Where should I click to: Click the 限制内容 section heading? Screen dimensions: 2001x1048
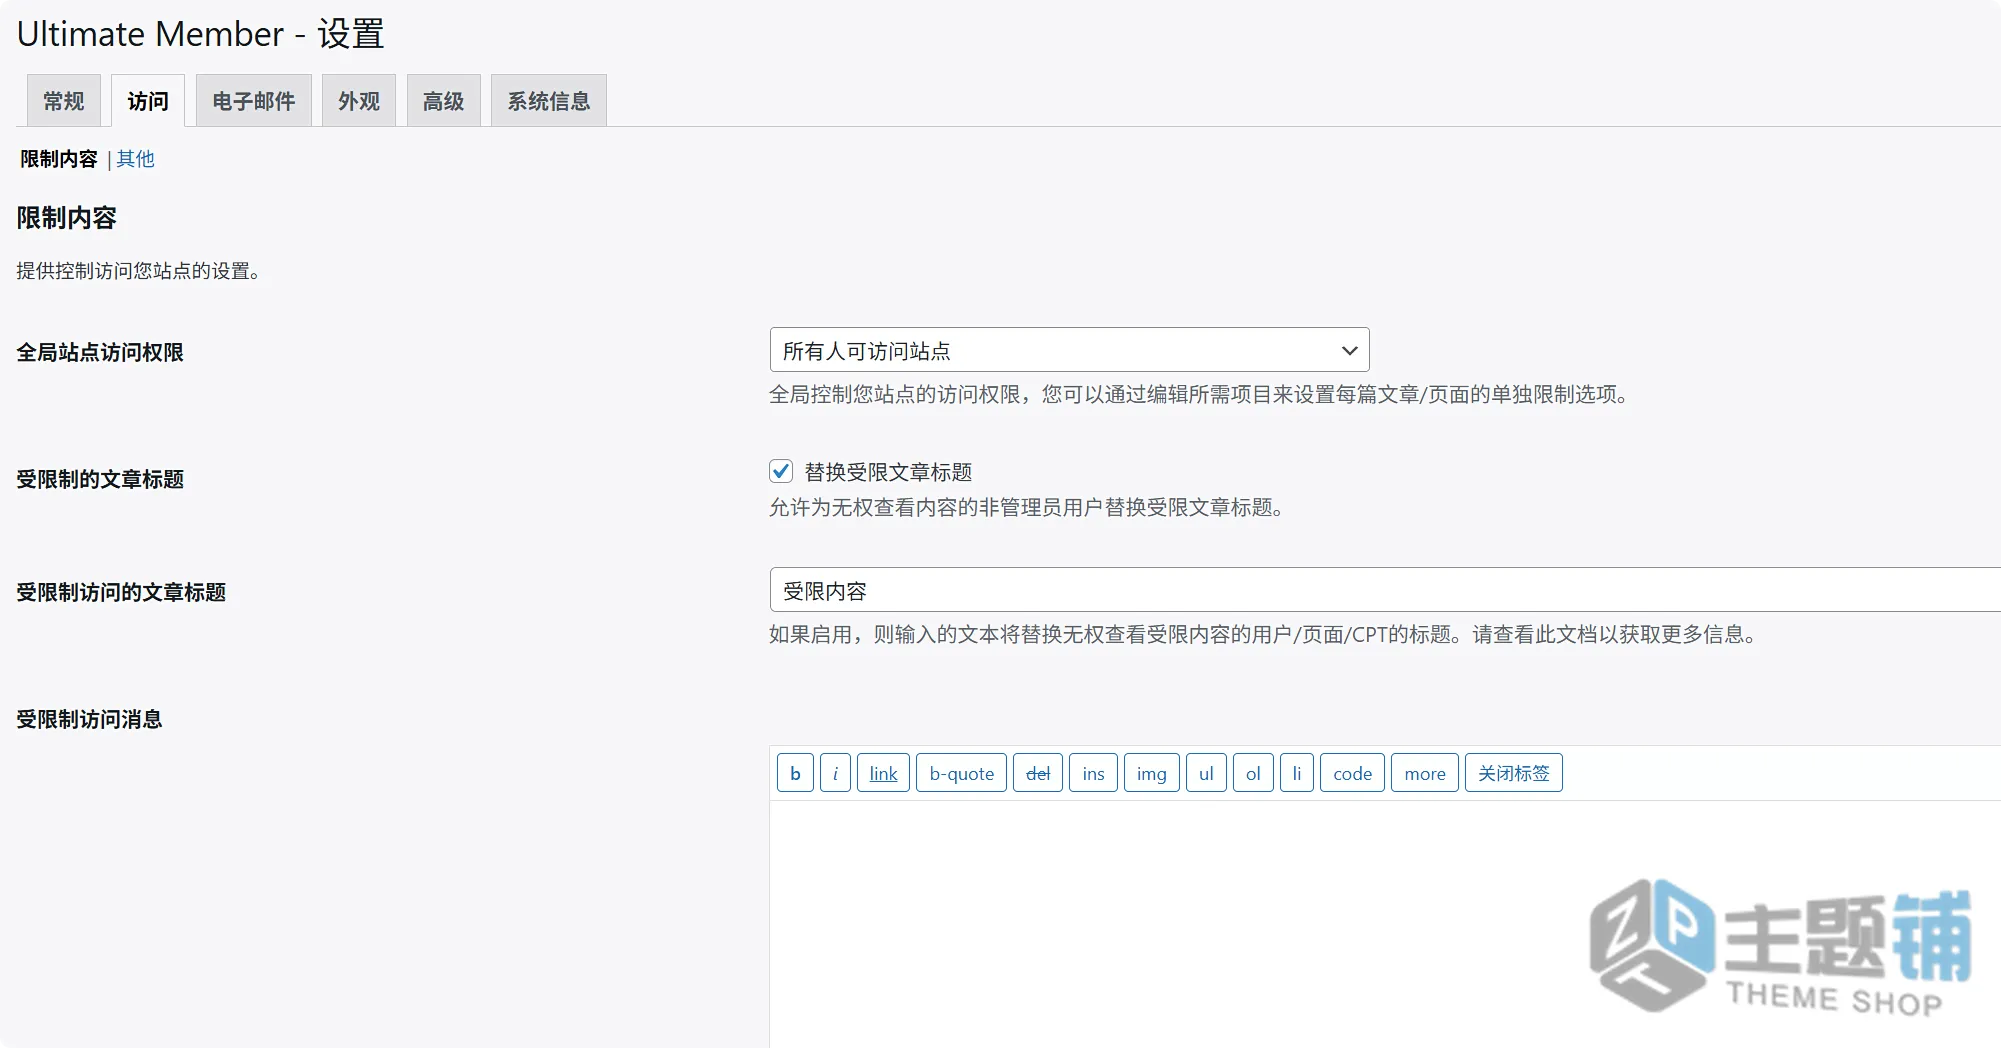tap(66, 218)
